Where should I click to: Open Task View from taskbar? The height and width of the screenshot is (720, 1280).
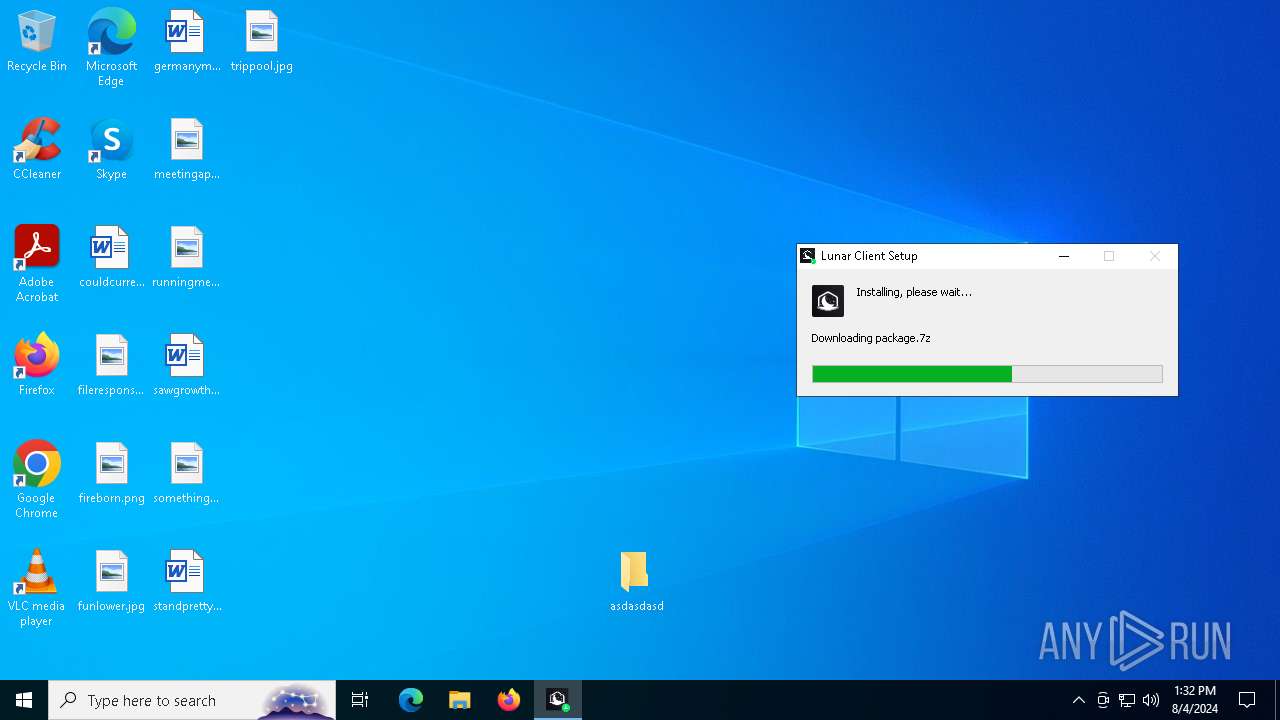tap(360, 700)
